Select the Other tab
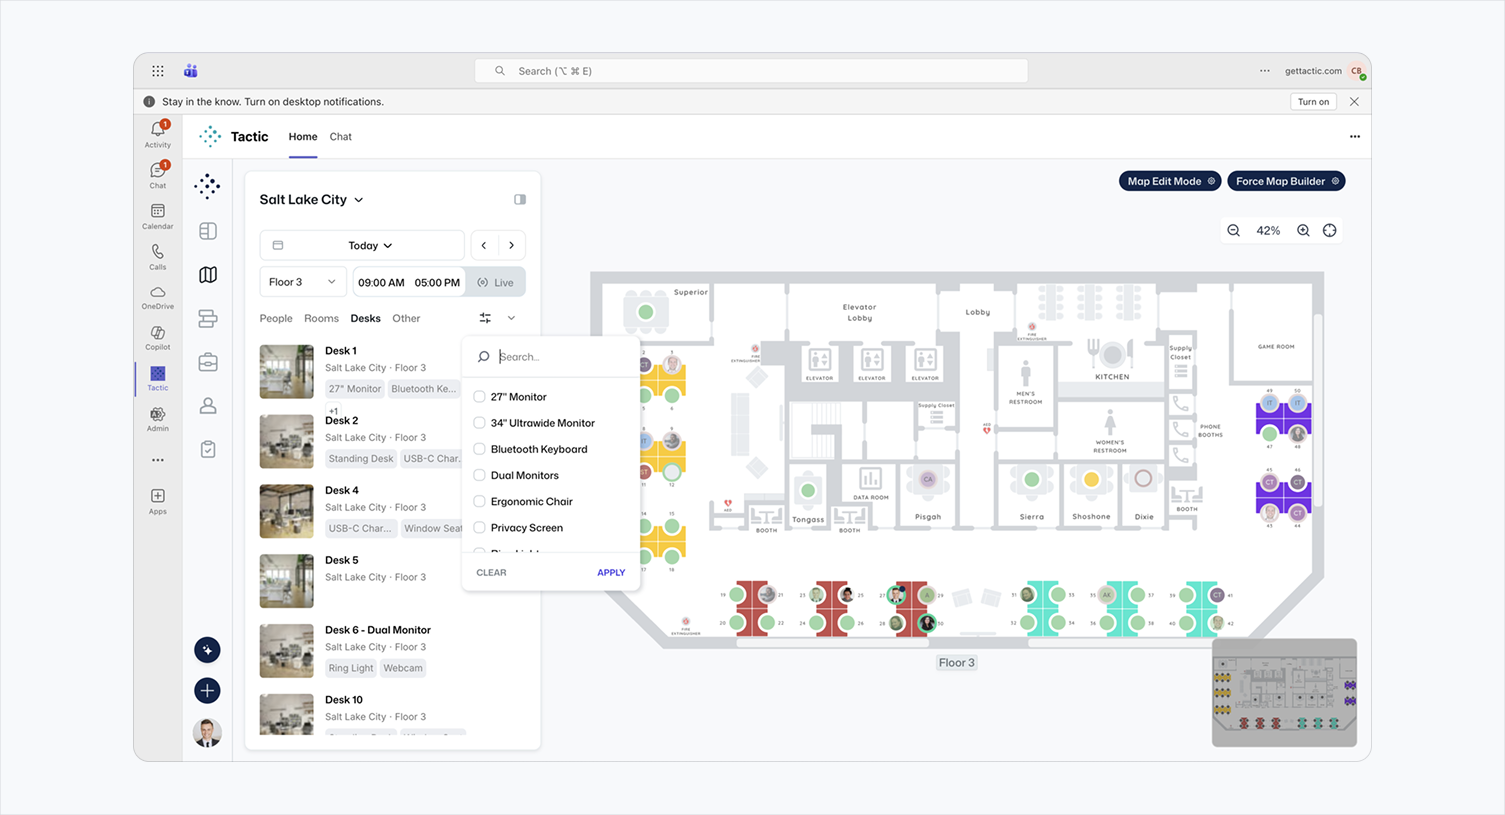The height and width of the screenshot is (815, 1505). point(406,318)
